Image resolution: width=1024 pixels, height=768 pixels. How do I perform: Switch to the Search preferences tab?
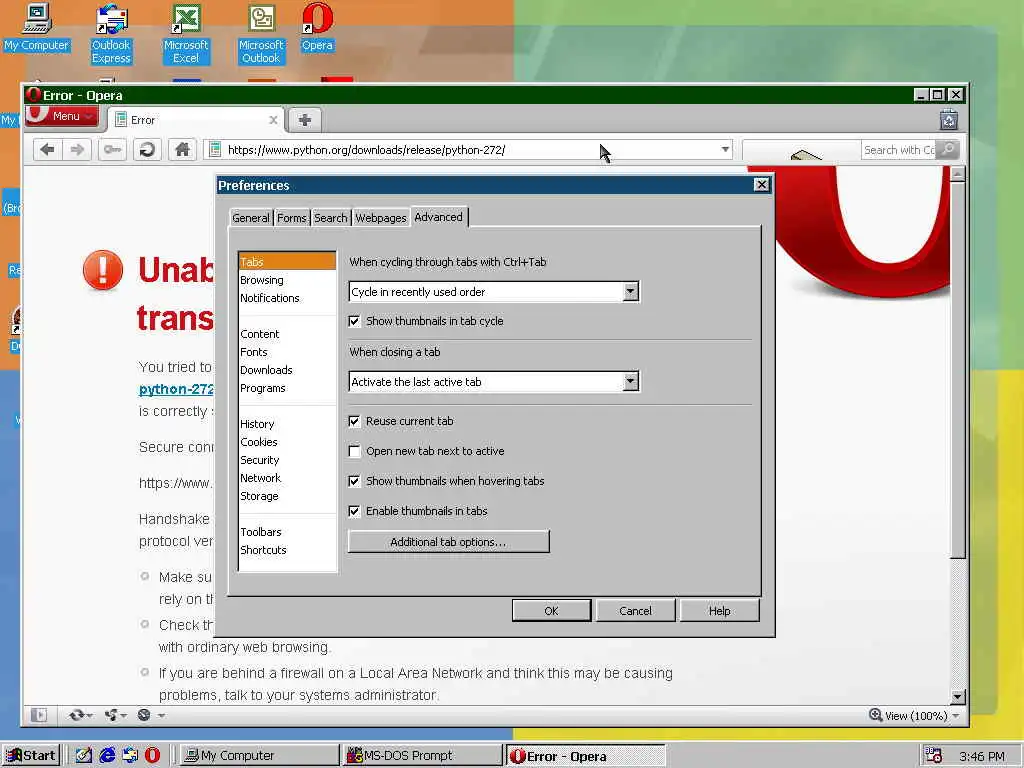330,217
